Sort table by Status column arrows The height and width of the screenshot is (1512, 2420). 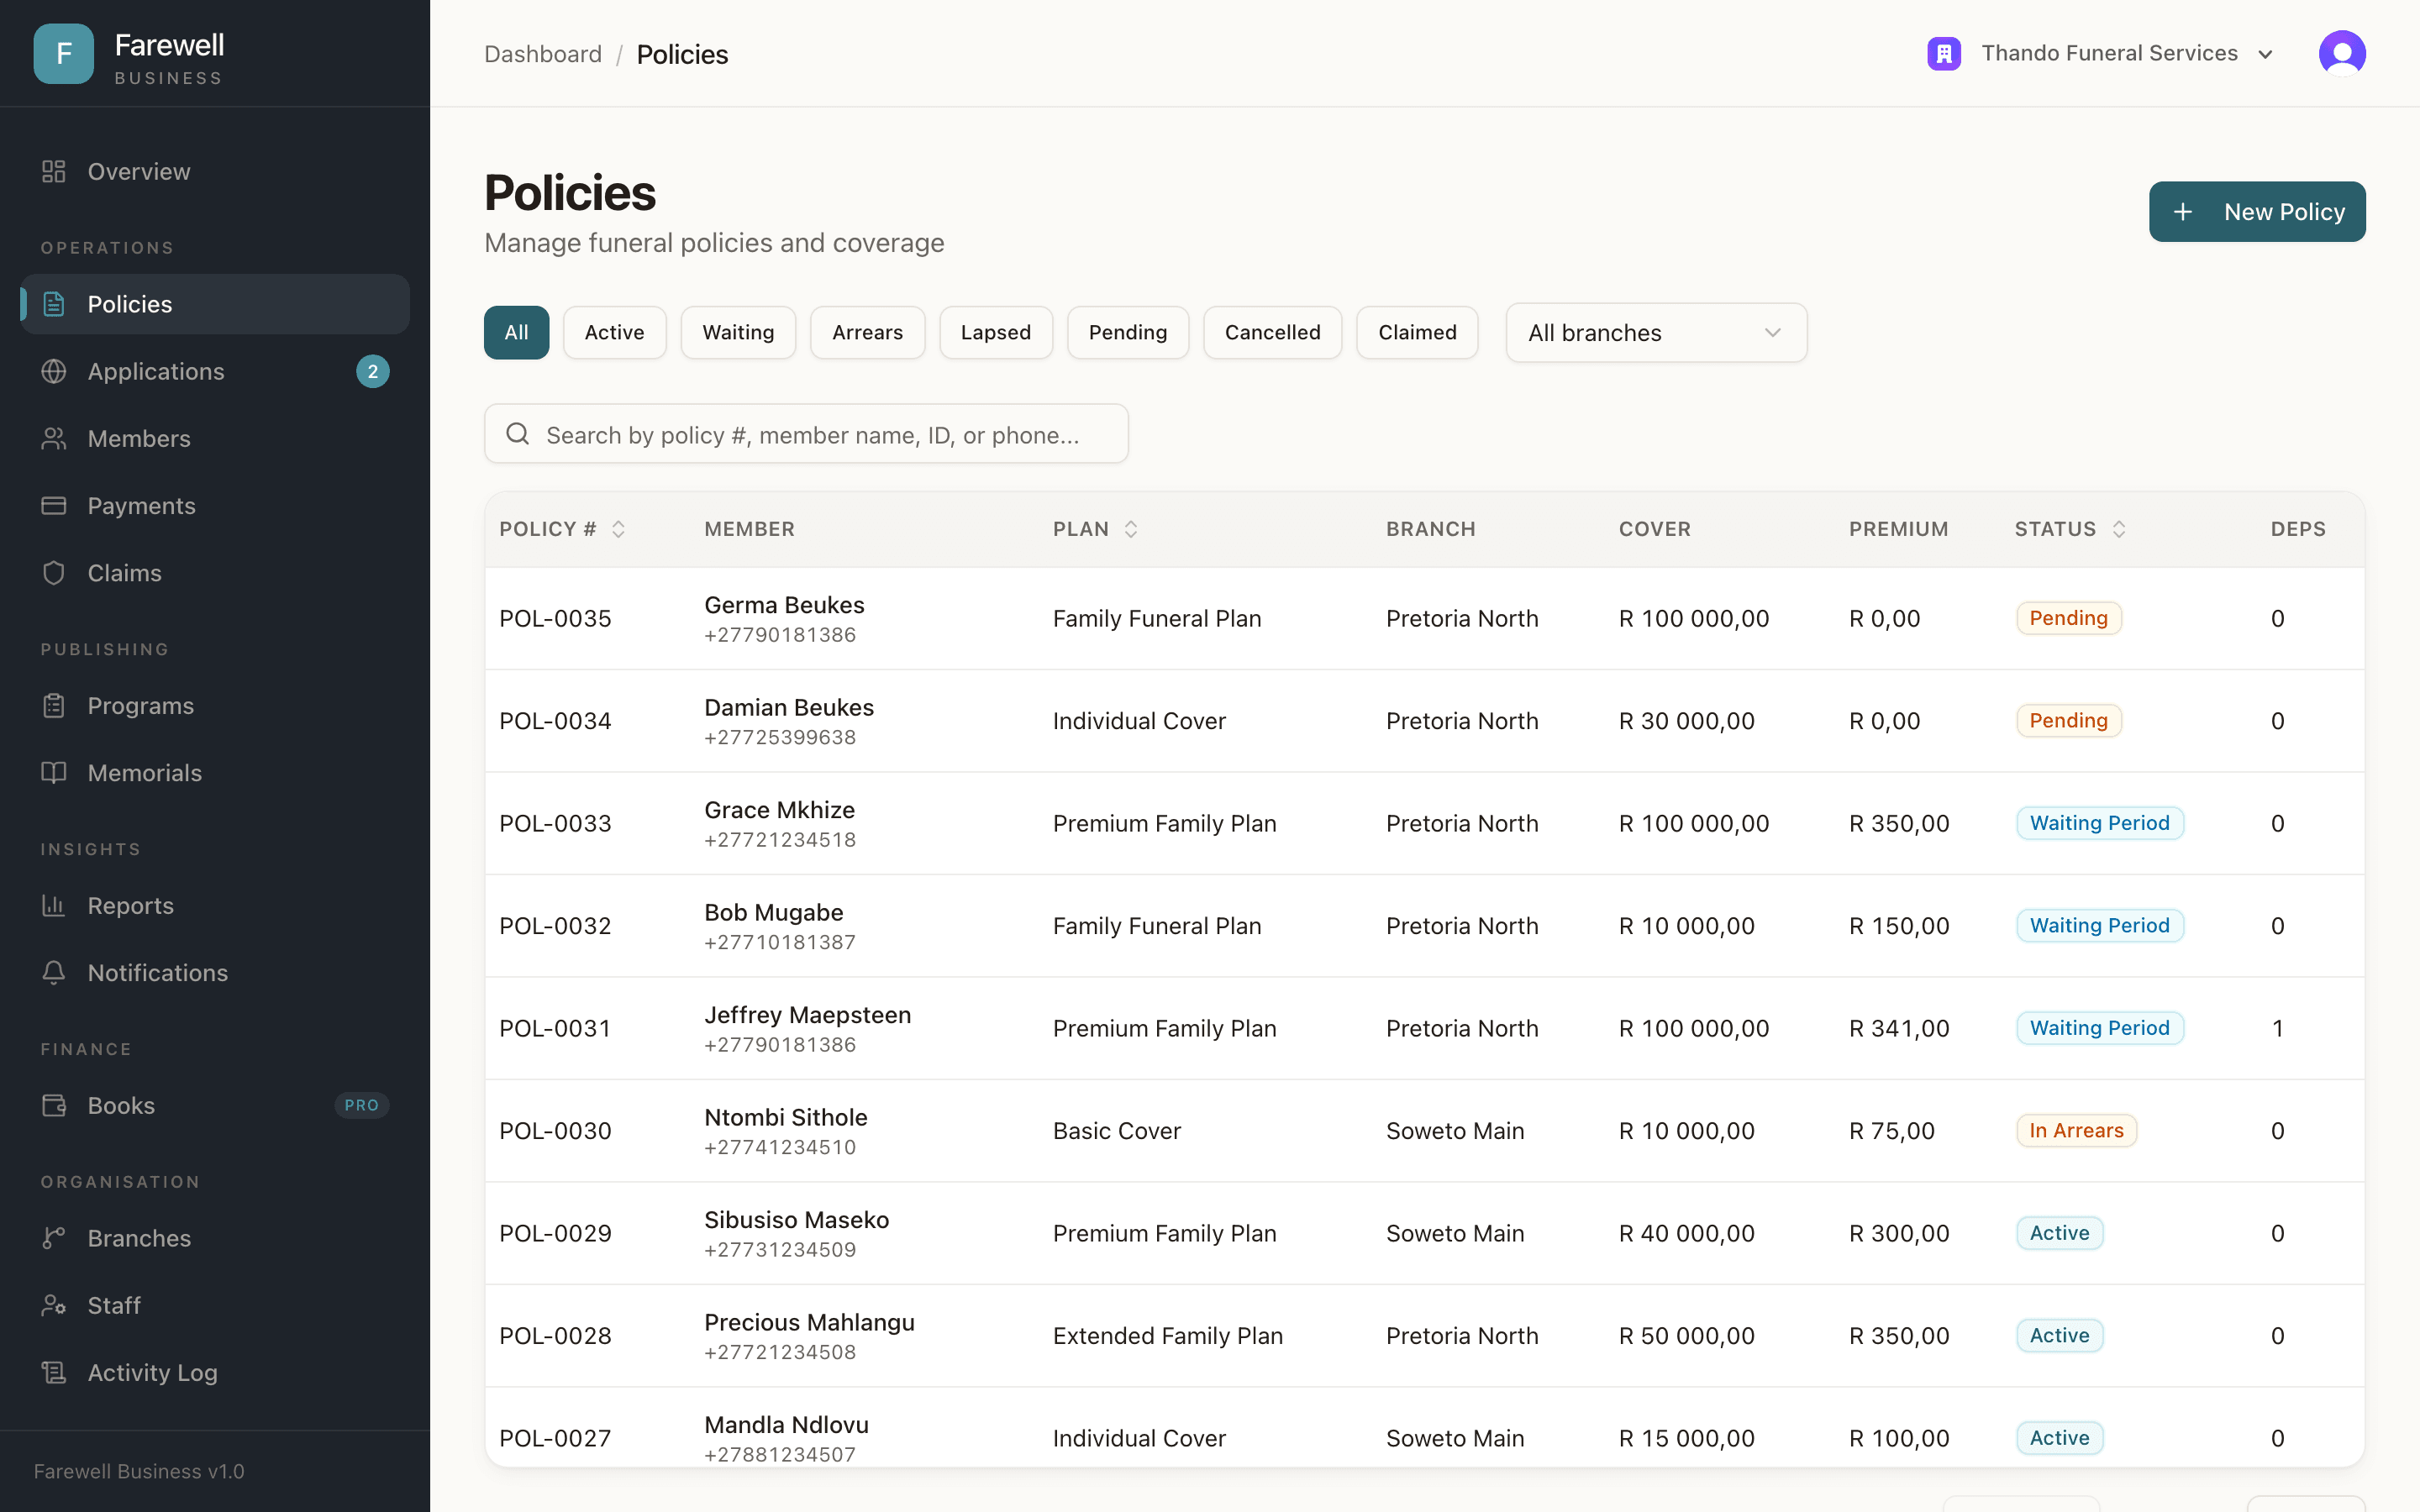click(x=2119, y=529)
